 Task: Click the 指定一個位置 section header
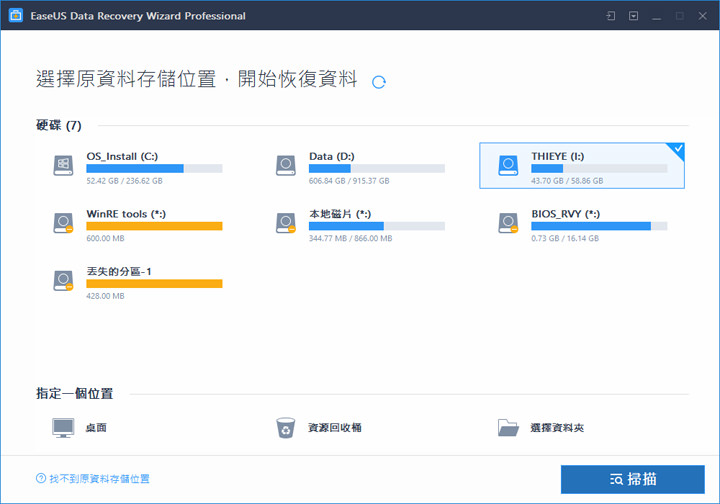74,394
